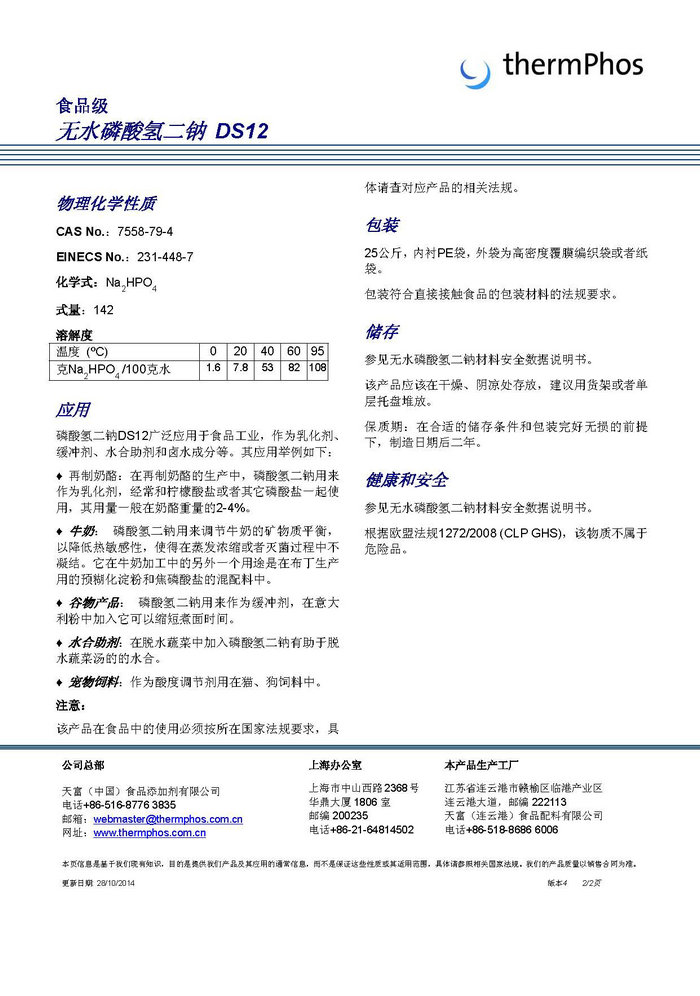The width and height of the screenshot is (700, 996).
Task: Click the temperature cell showing 60
Action: (x=293, y=351)
